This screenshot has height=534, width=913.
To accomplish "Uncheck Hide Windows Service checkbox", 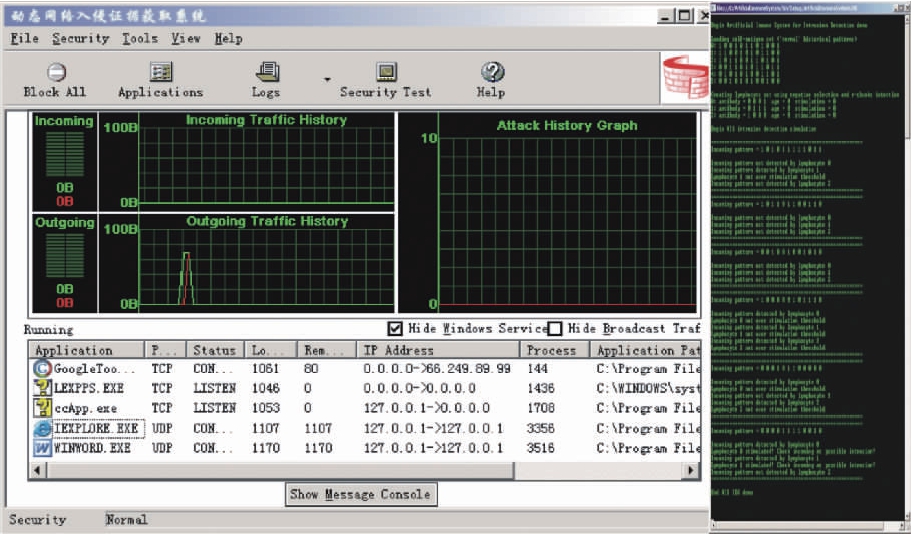I will click(x=395, y=329).
